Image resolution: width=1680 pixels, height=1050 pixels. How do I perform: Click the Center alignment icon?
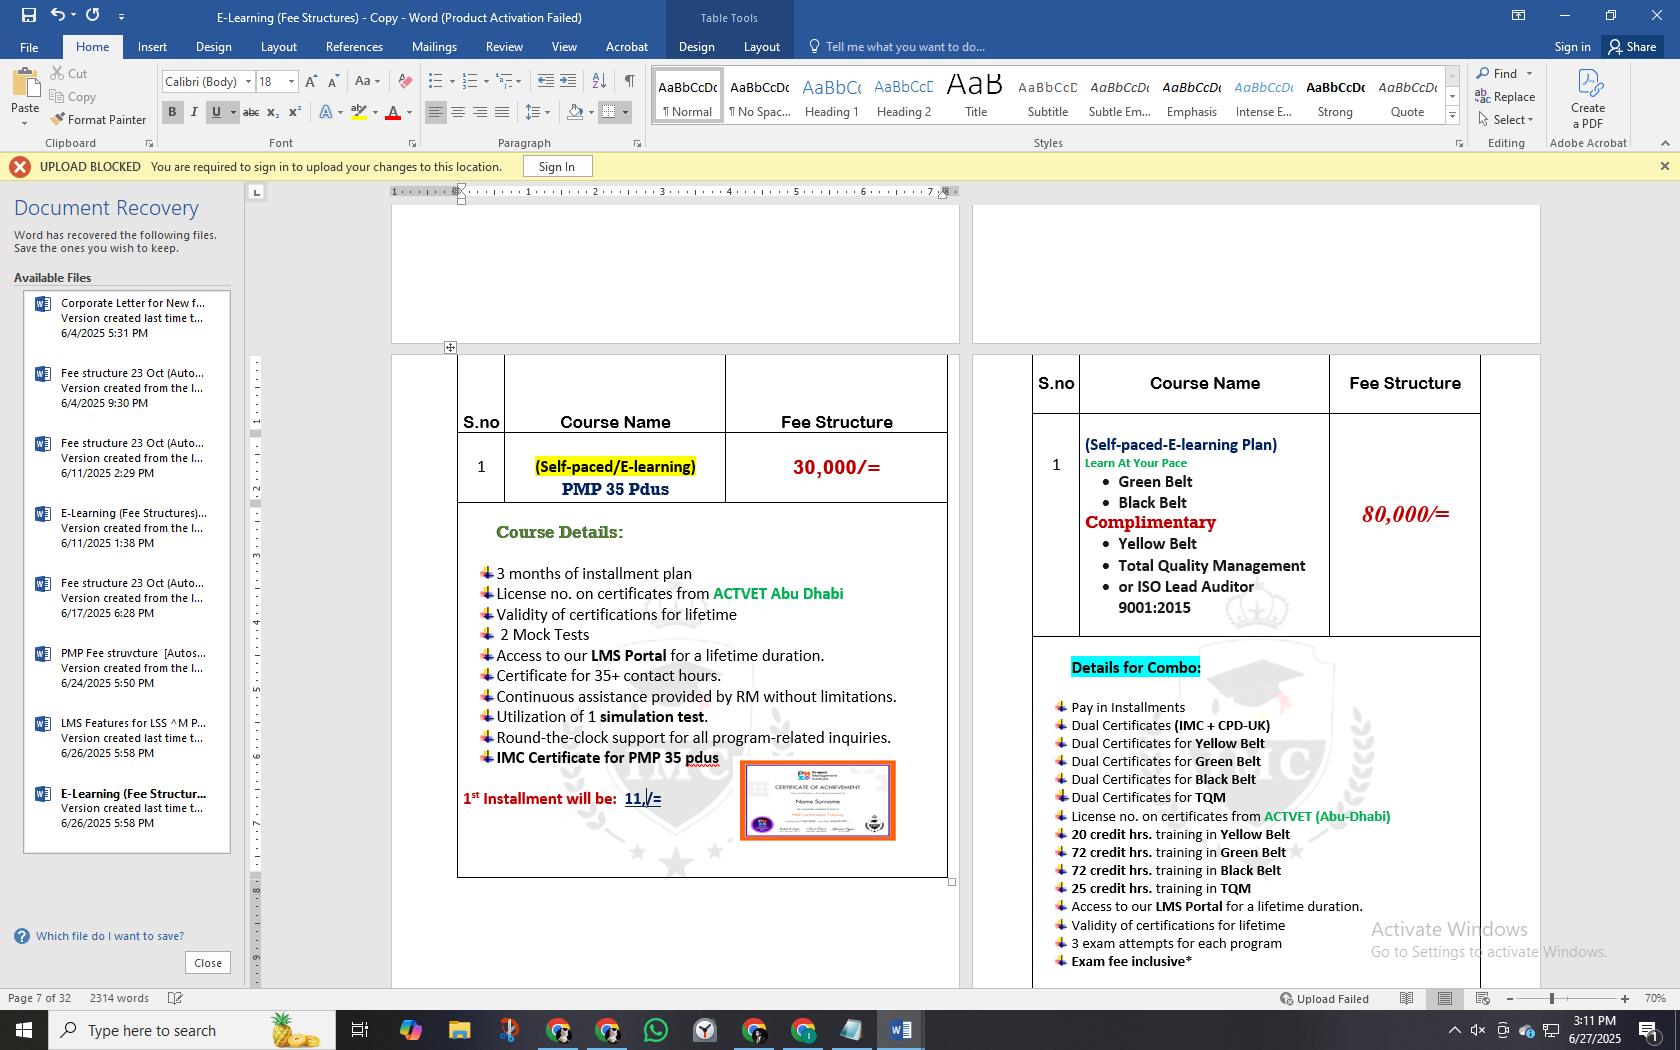458,112
